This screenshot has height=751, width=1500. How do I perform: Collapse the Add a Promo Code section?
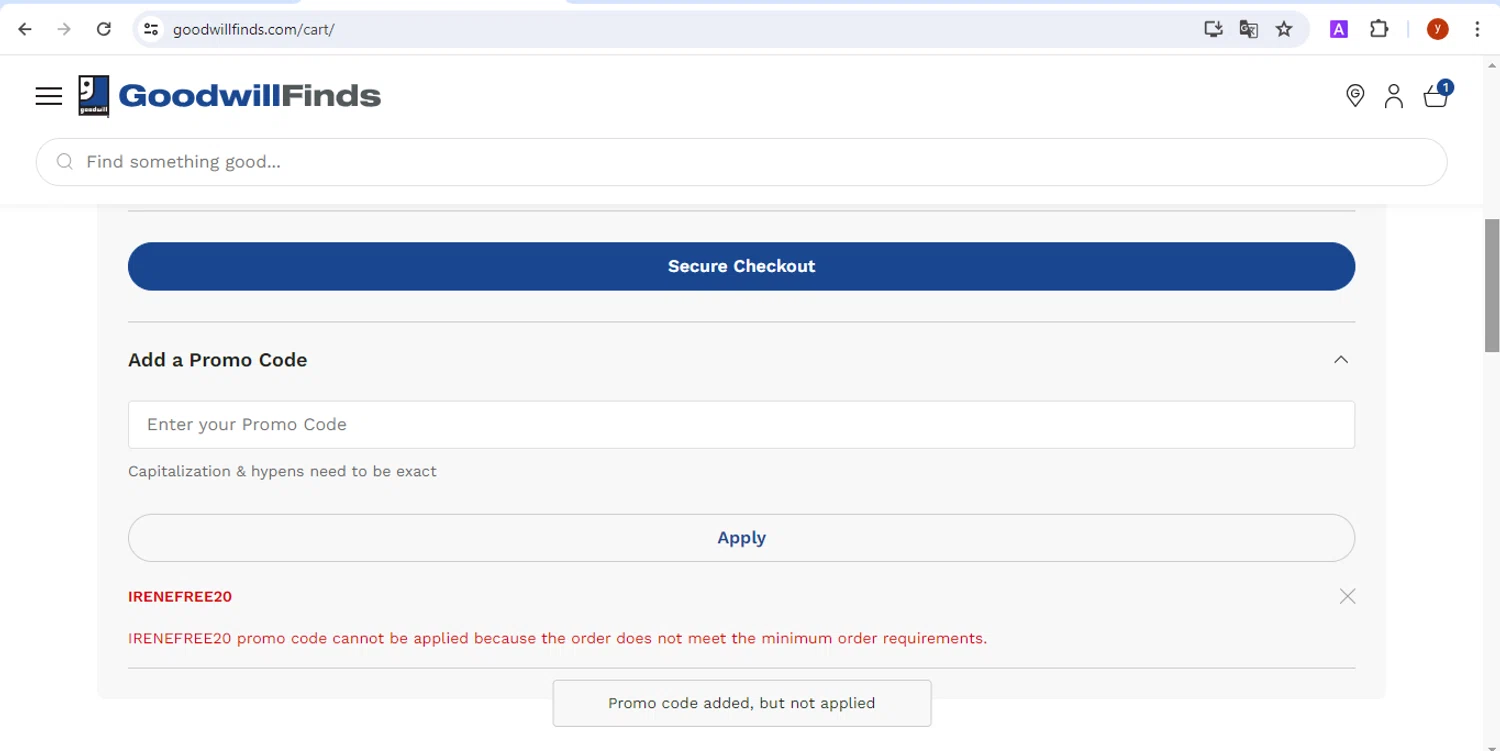[x=1341, y=360]
